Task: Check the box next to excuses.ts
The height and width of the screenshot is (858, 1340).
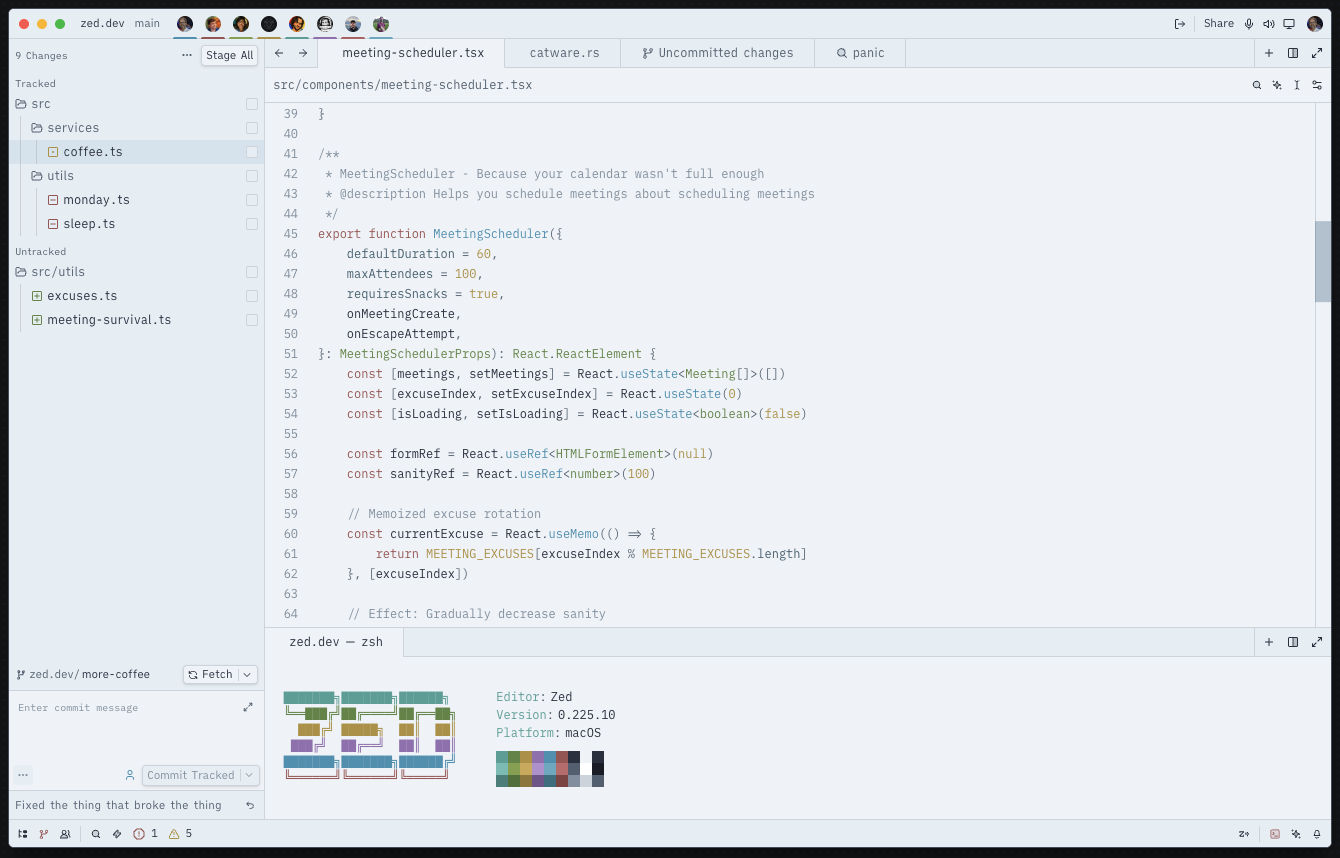Action: coord(252,296)
